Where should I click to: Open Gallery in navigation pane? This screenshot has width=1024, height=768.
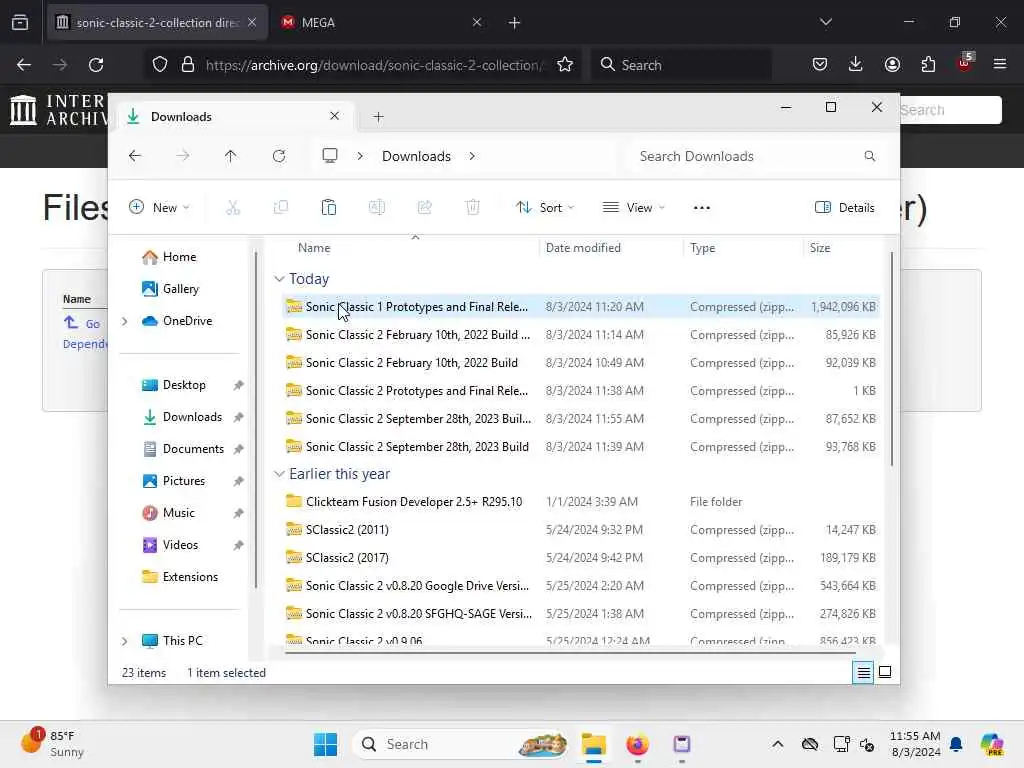(170, 289)
